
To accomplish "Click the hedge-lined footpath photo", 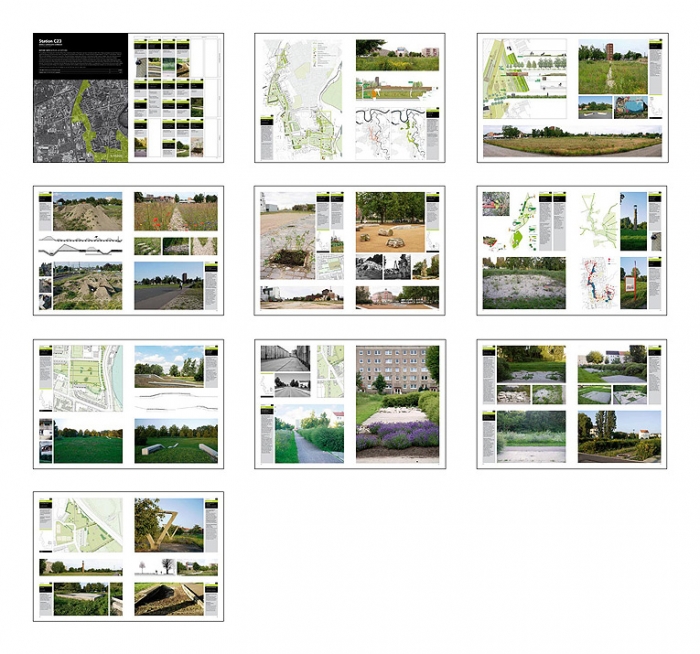I will (309, 433).
